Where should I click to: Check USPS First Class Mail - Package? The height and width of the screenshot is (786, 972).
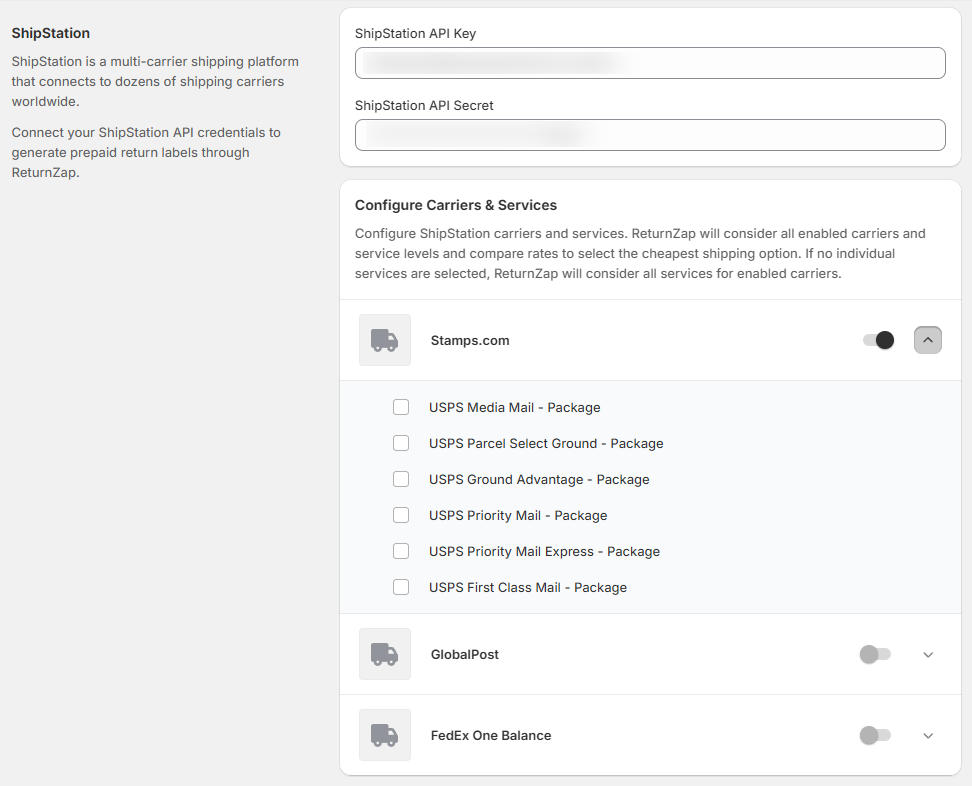click(x=401, y=587)
